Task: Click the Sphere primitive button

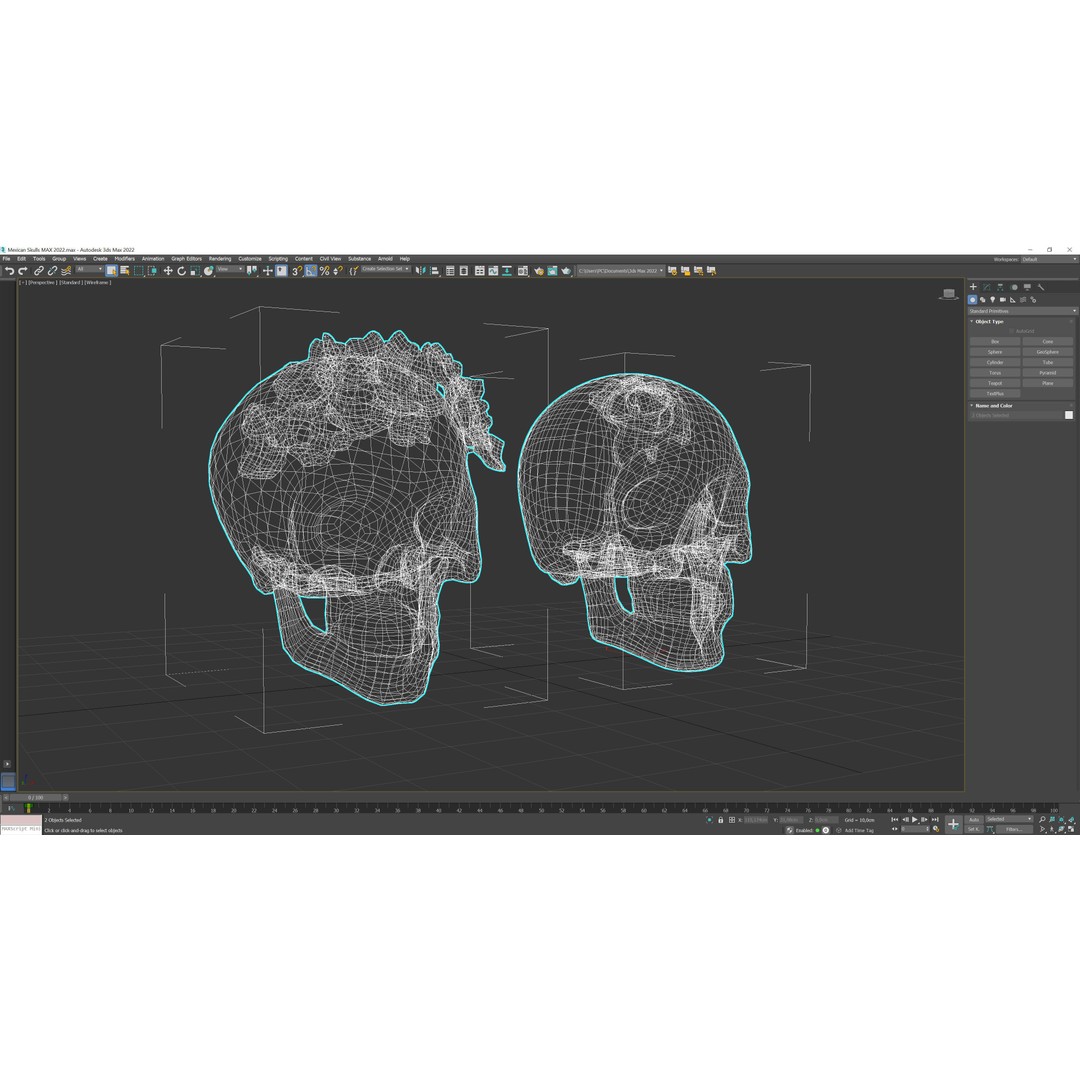Action: (995, 352)
